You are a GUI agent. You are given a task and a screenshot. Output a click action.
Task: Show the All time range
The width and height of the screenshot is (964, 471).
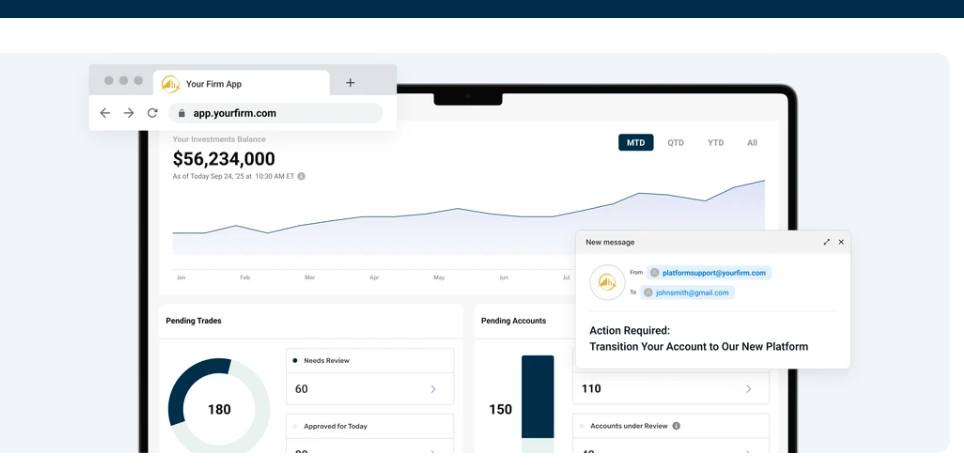(752, 143)
